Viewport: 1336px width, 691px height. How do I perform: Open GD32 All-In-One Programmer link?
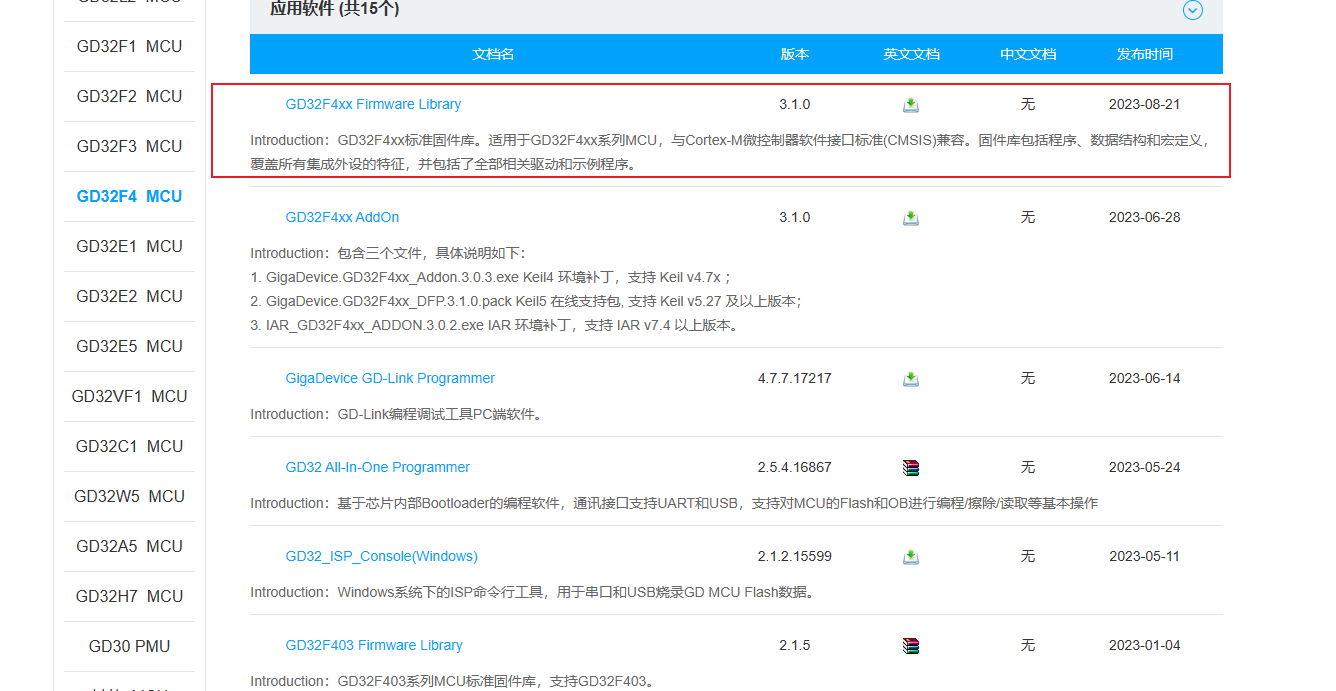377,467
